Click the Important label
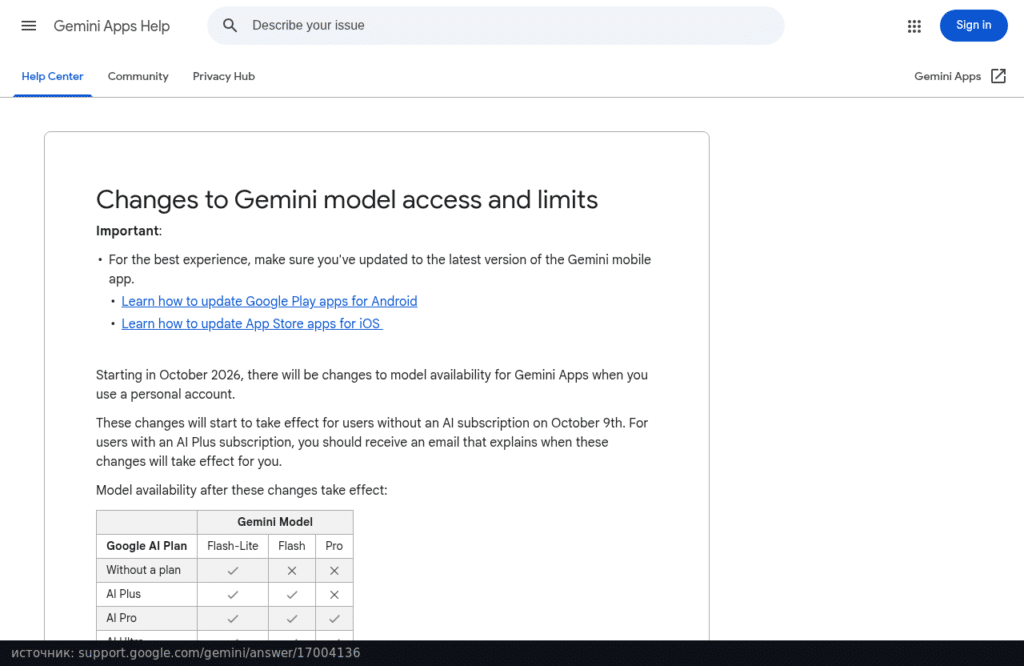1024x666 pixels. point(129,231)
